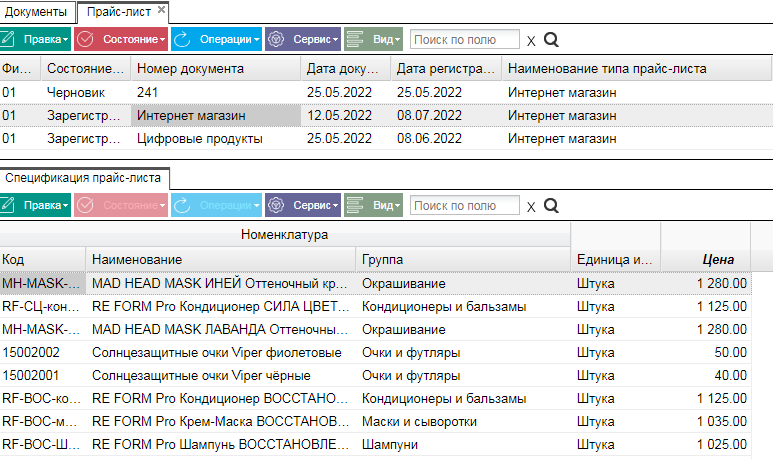
Task: Click Маски и сыворотки group cell
Action: click(x=463, y=422)
